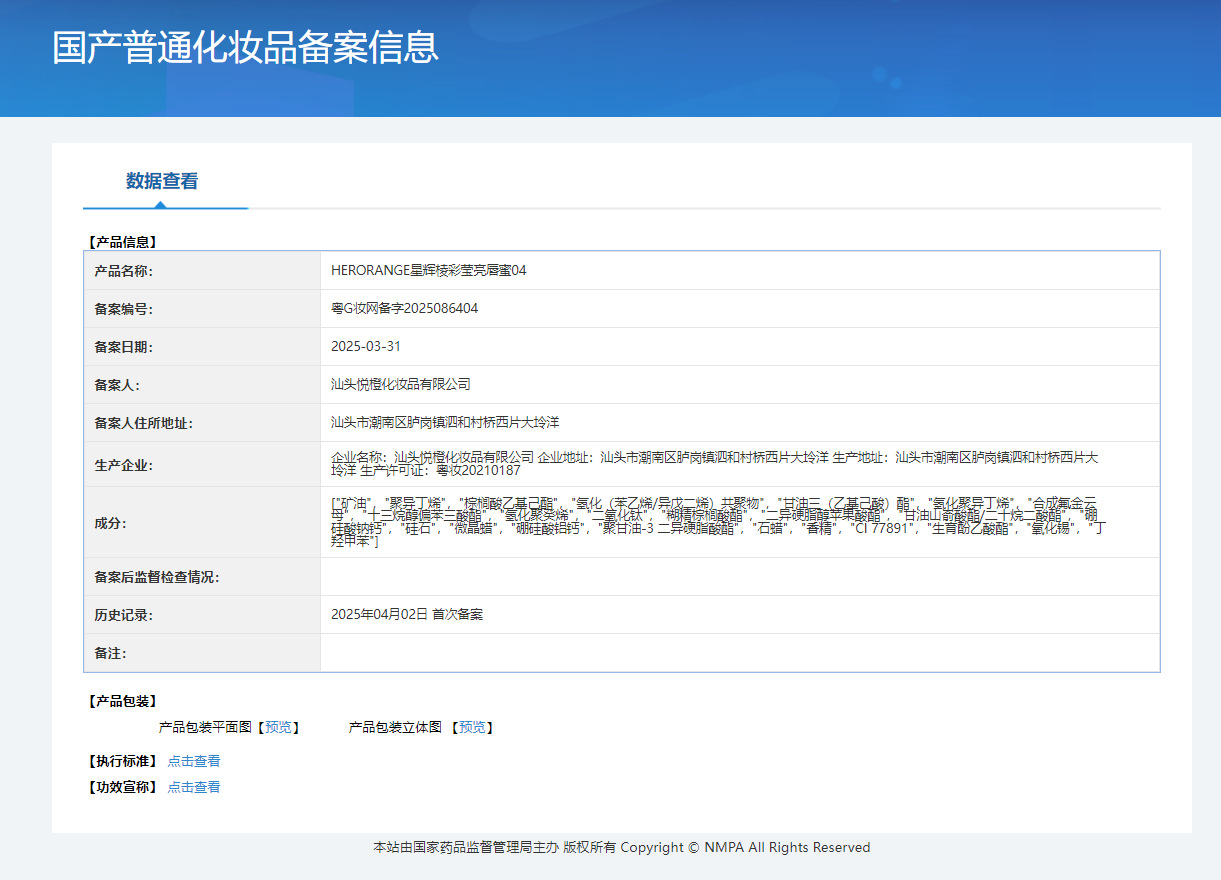Click the NMPA copyright footer text
The height and width of the screenshot is (880, 1221).
pos(621,847)
